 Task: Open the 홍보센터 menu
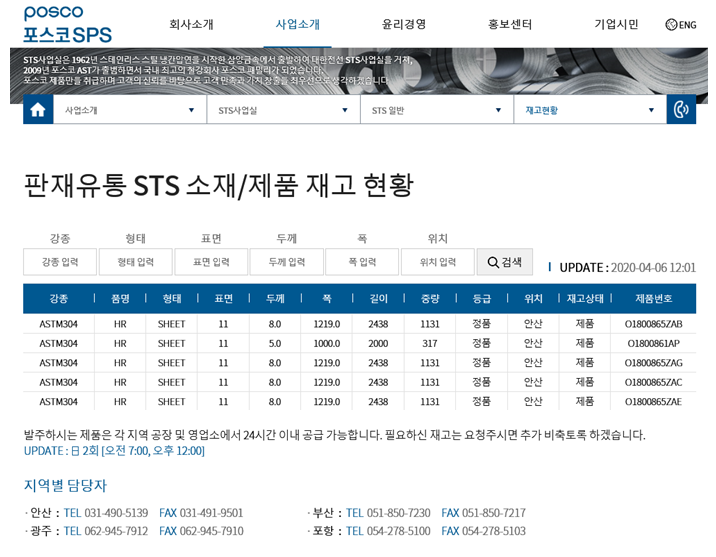pos(510,24)
